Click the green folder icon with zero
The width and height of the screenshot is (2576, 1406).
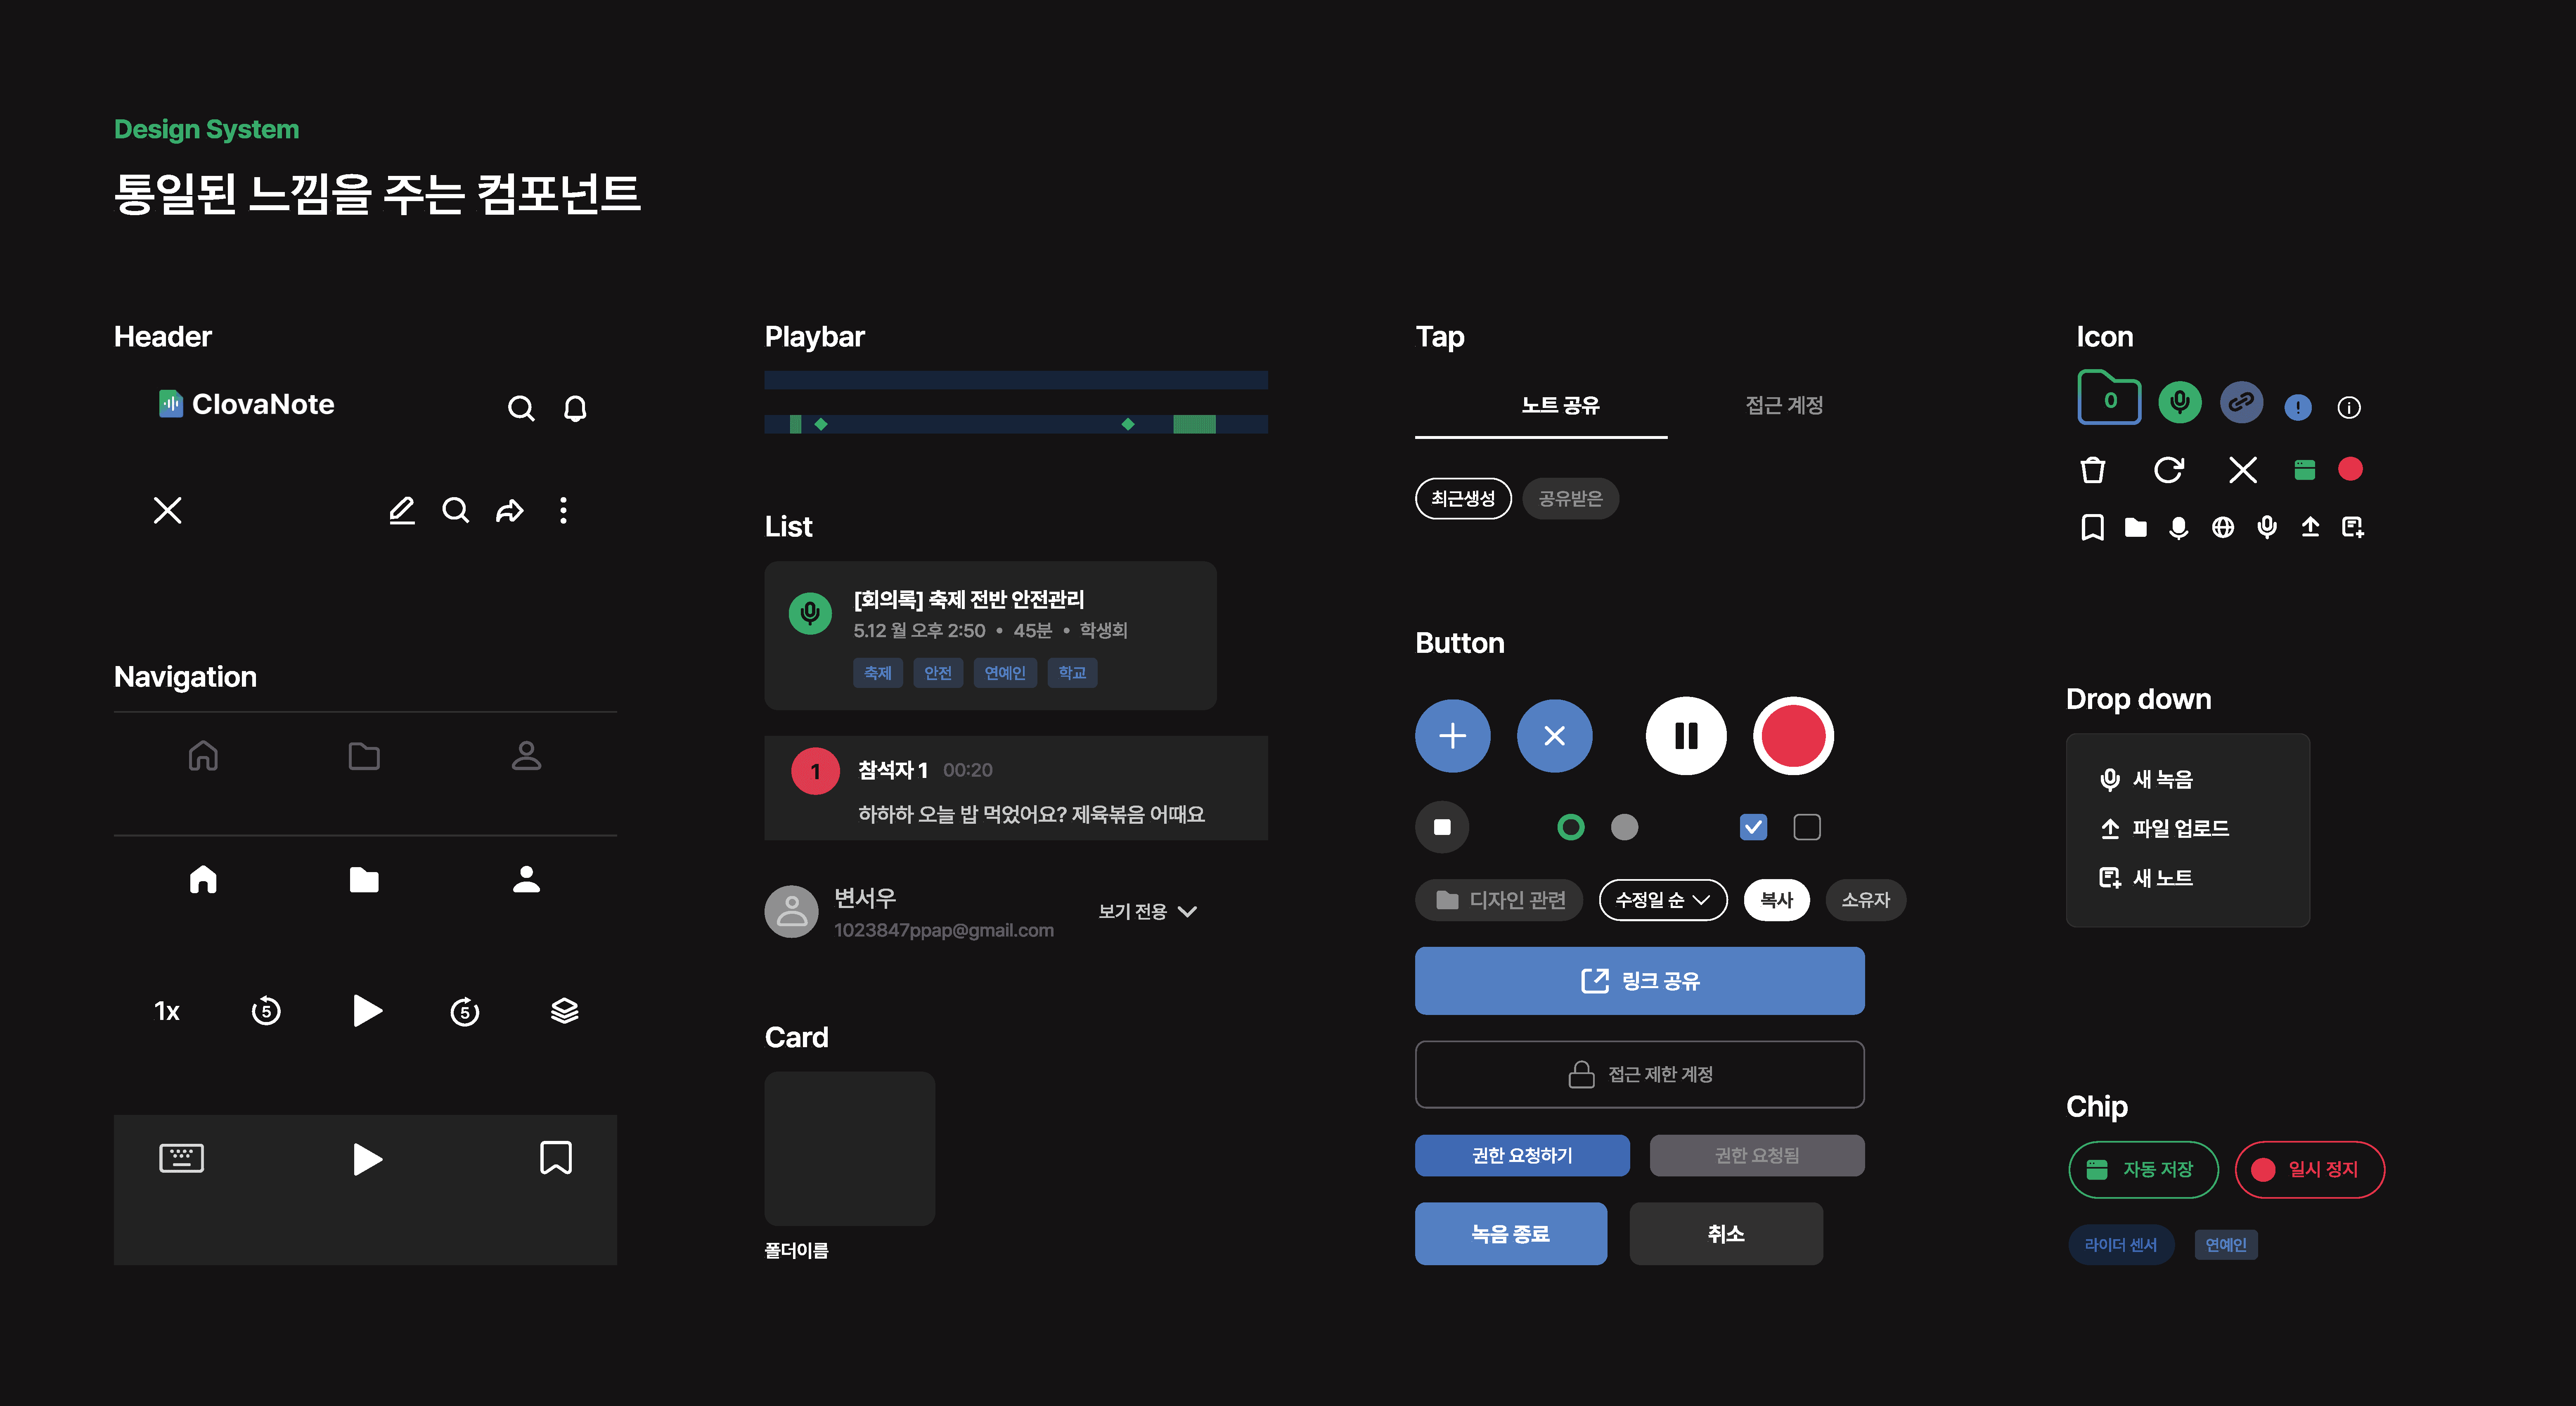click(2109, 399)
